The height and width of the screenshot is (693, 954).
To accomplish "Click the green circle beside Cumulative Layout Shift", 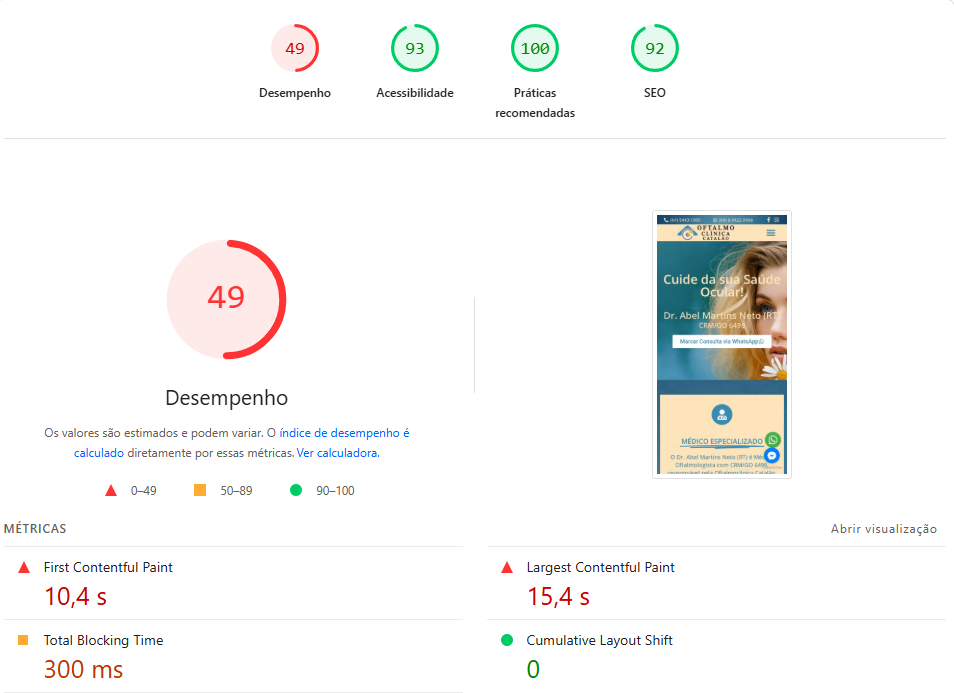I will 507,640.
